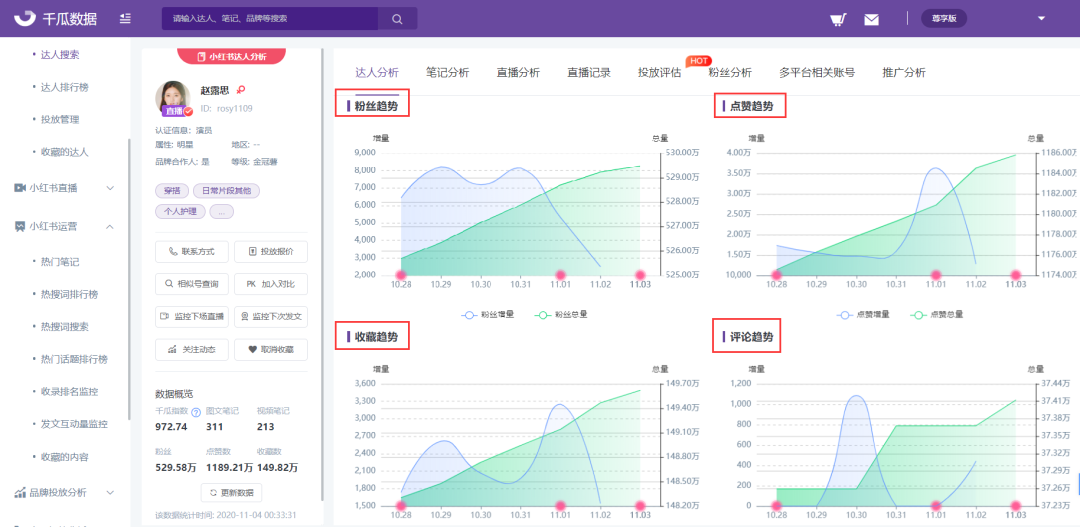Open 达人排行榜 in the sidebar
Image resolution: width=1080 pixels, height=527 pixels.
coord(65,87)
